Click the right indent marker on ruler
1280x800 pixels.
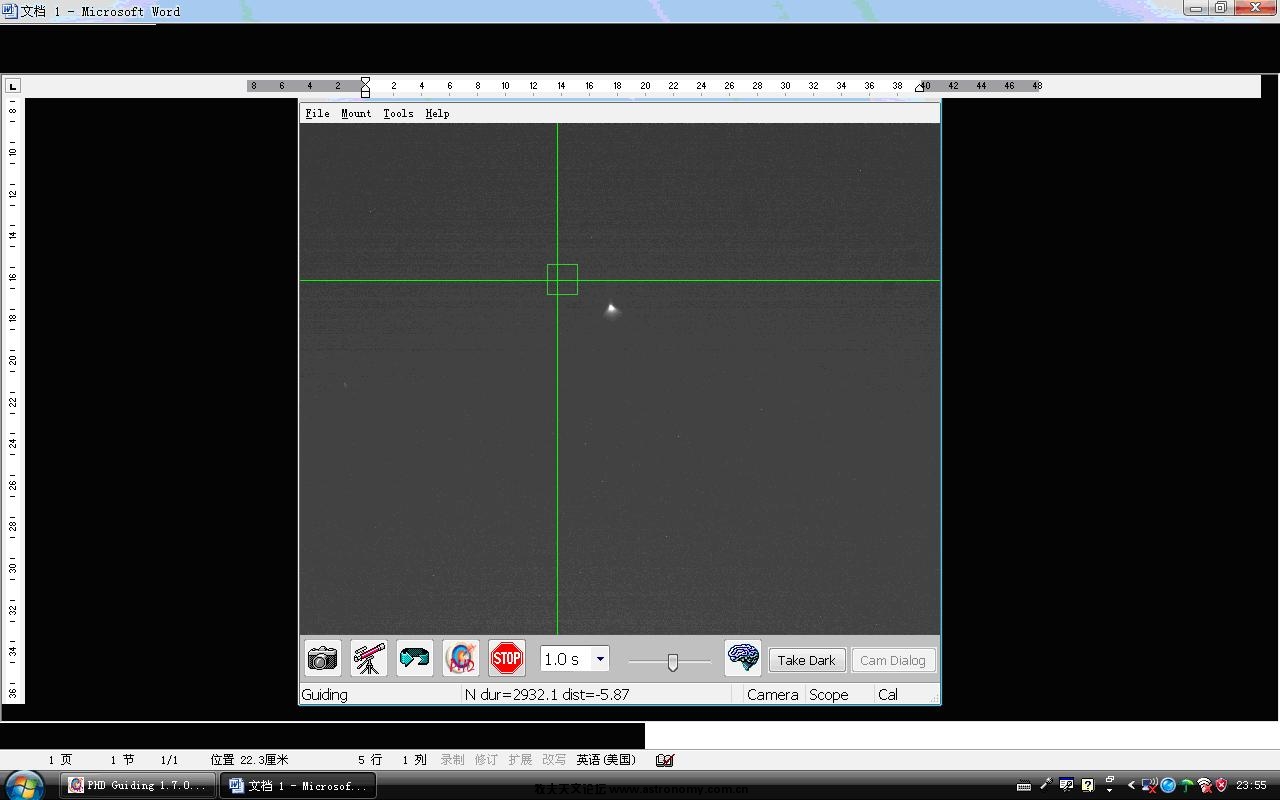[921, 87]
